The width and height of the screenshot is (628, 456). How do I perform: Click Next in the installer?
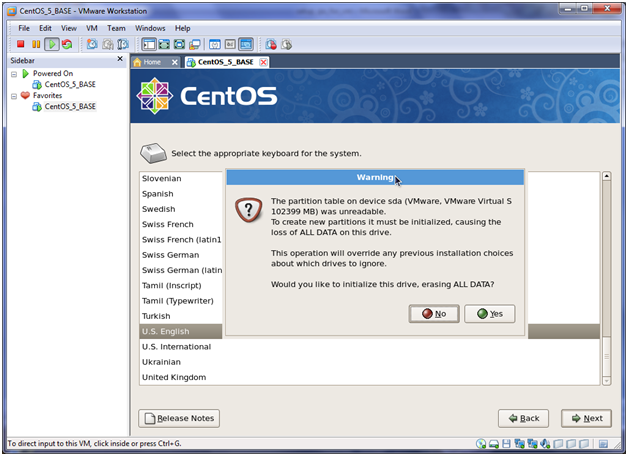[x=586, y=418]
